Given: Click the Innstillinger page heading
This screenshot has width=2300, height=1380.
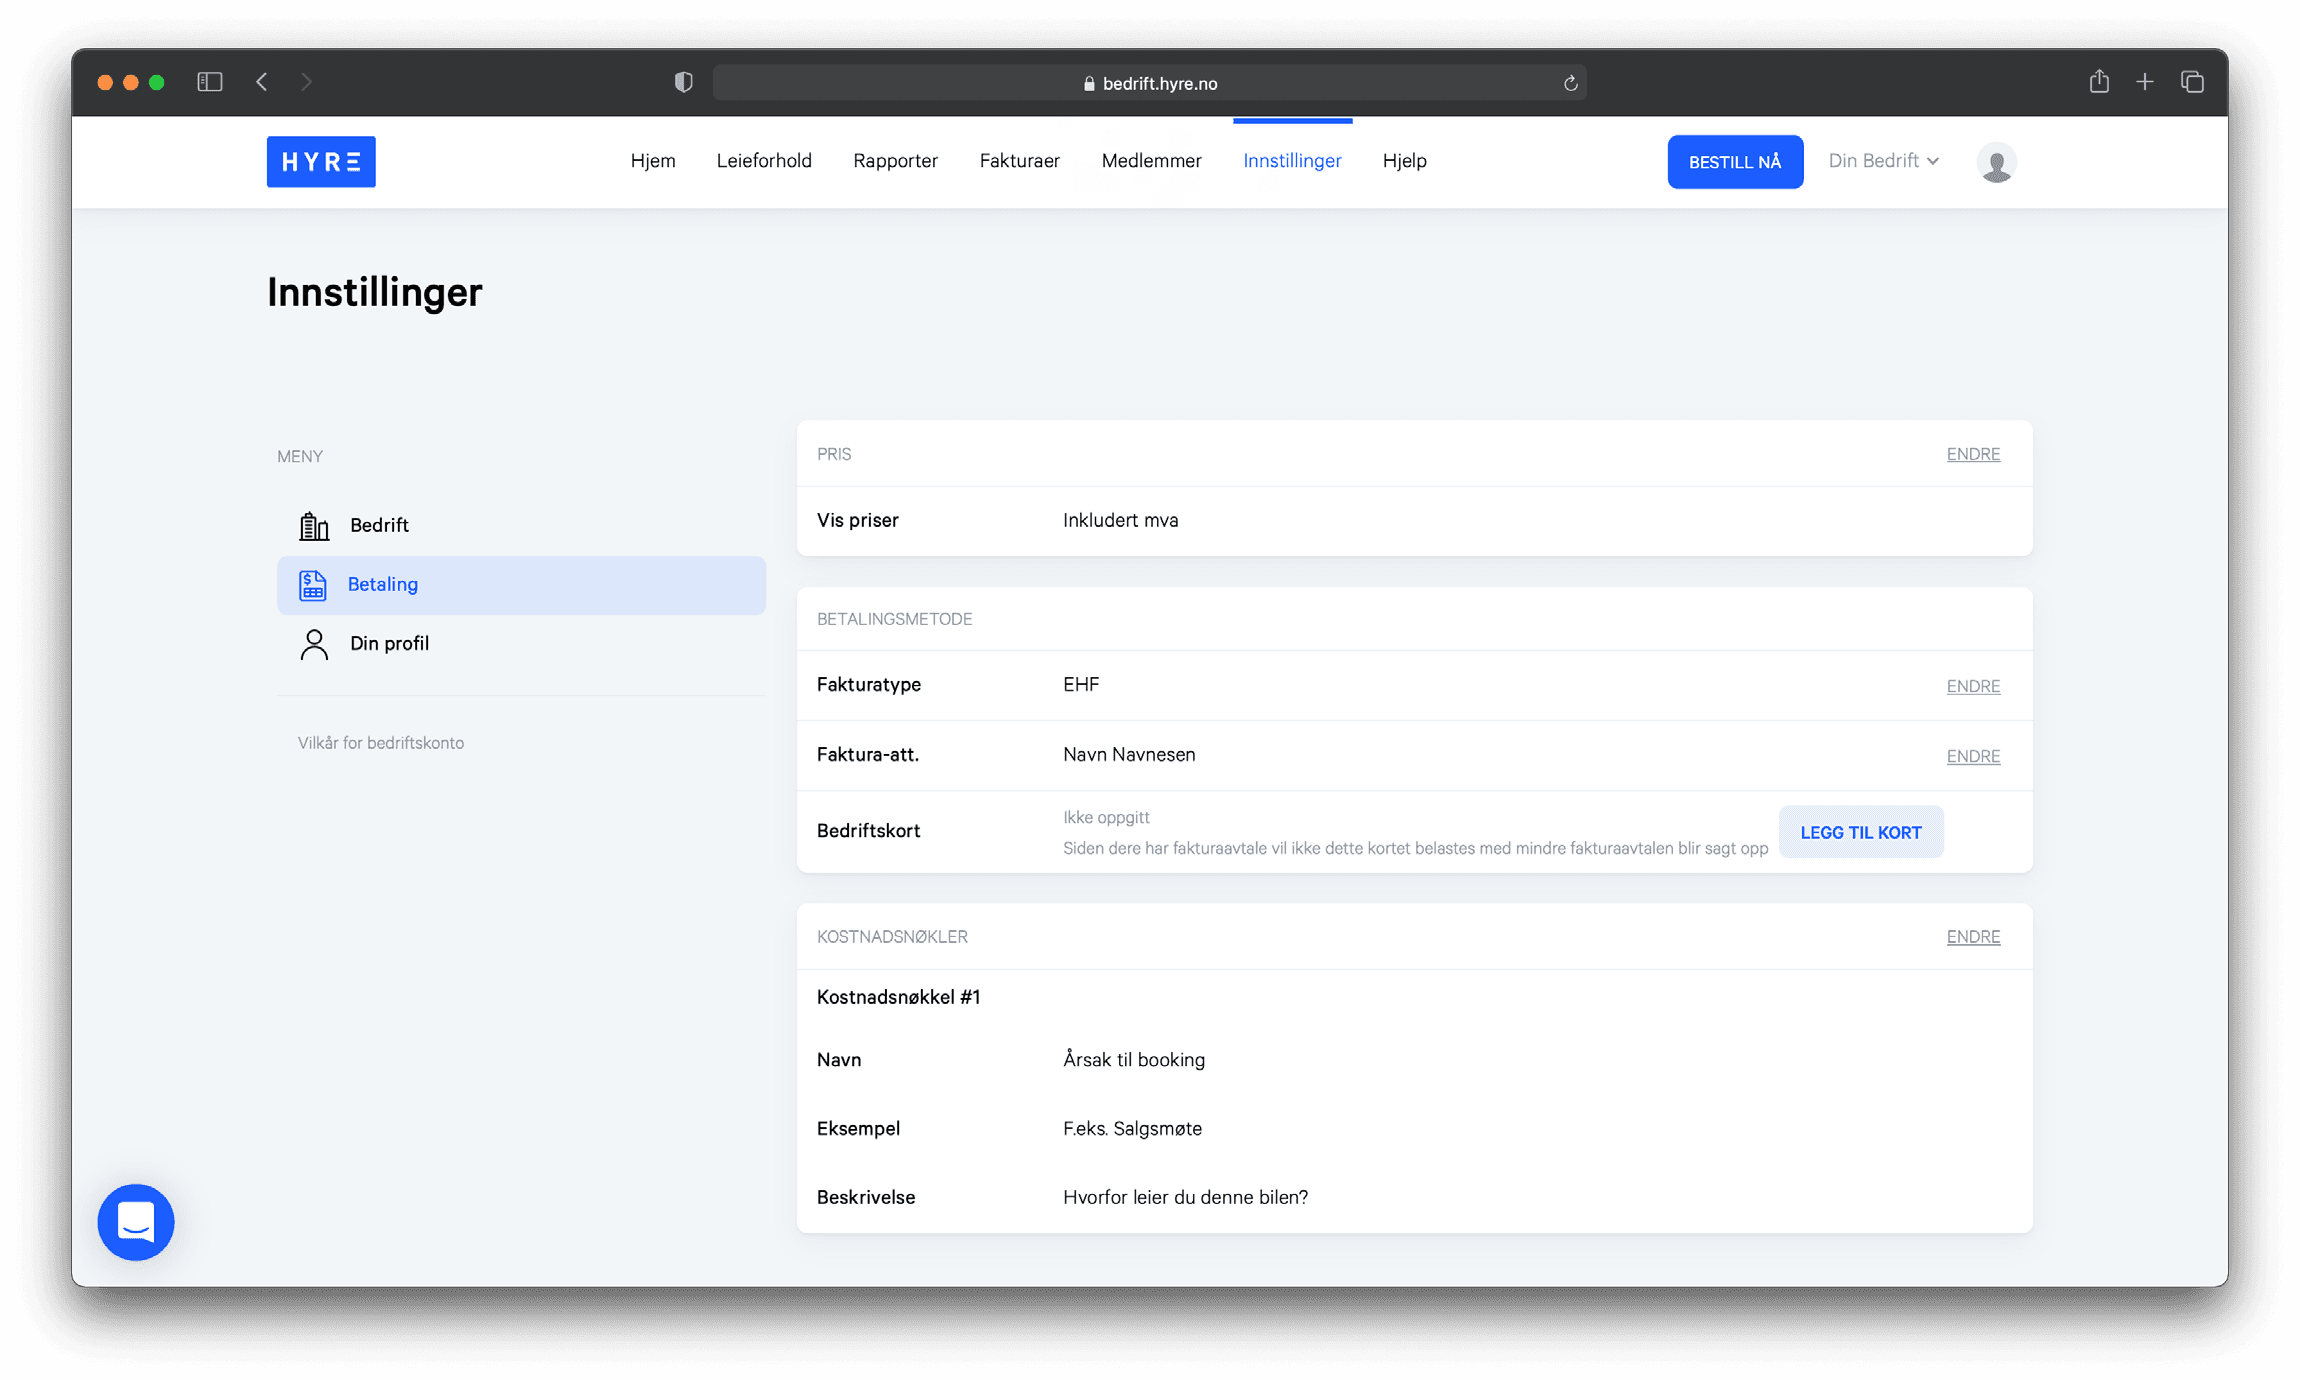Looking at the screenshot, I should [374, 292].
